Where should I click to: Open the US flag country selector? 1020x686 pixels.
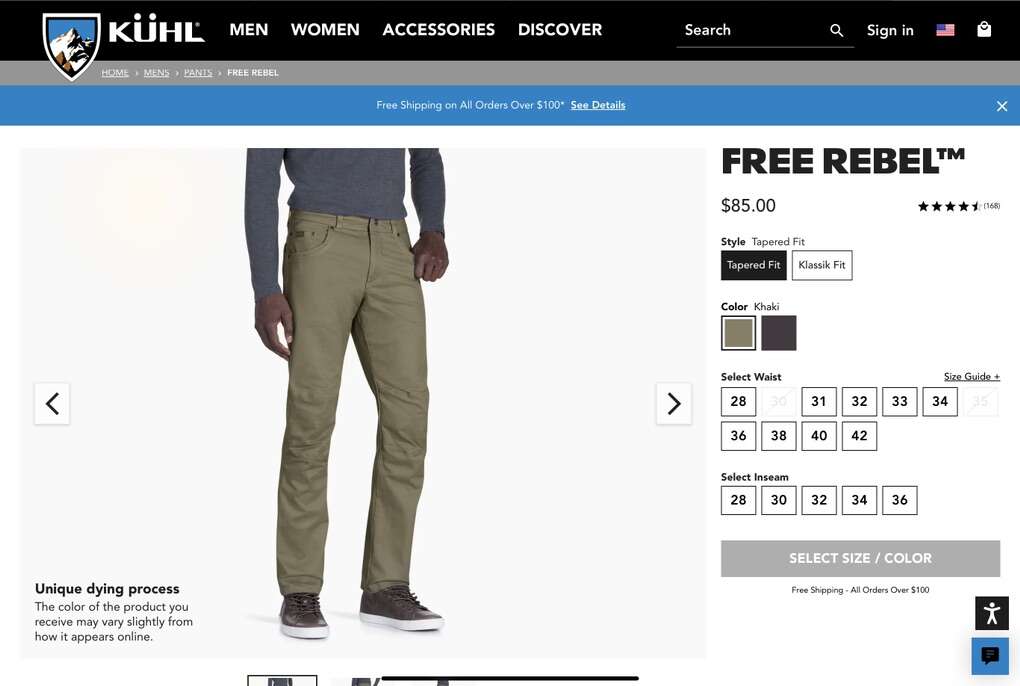(945, 30)
